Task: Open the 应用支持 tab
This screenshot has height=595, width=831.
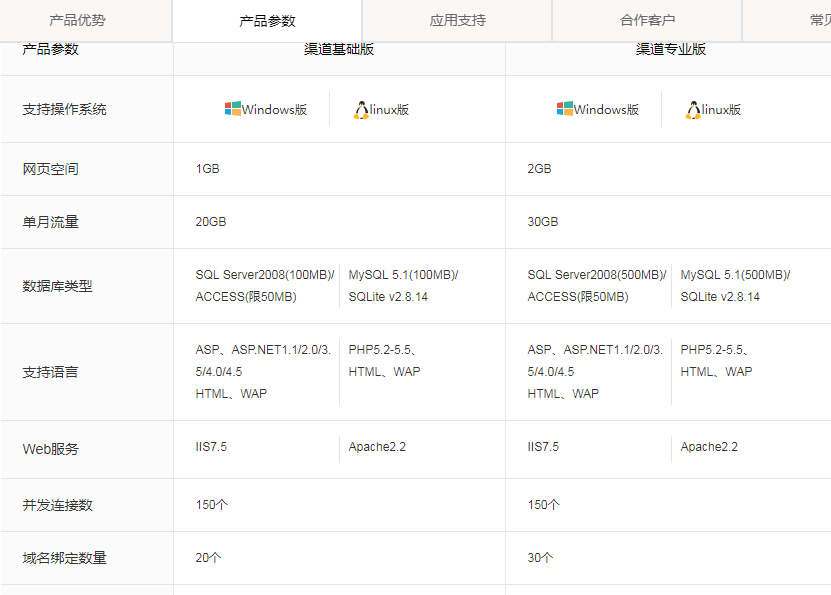Action: click(457, 20)
